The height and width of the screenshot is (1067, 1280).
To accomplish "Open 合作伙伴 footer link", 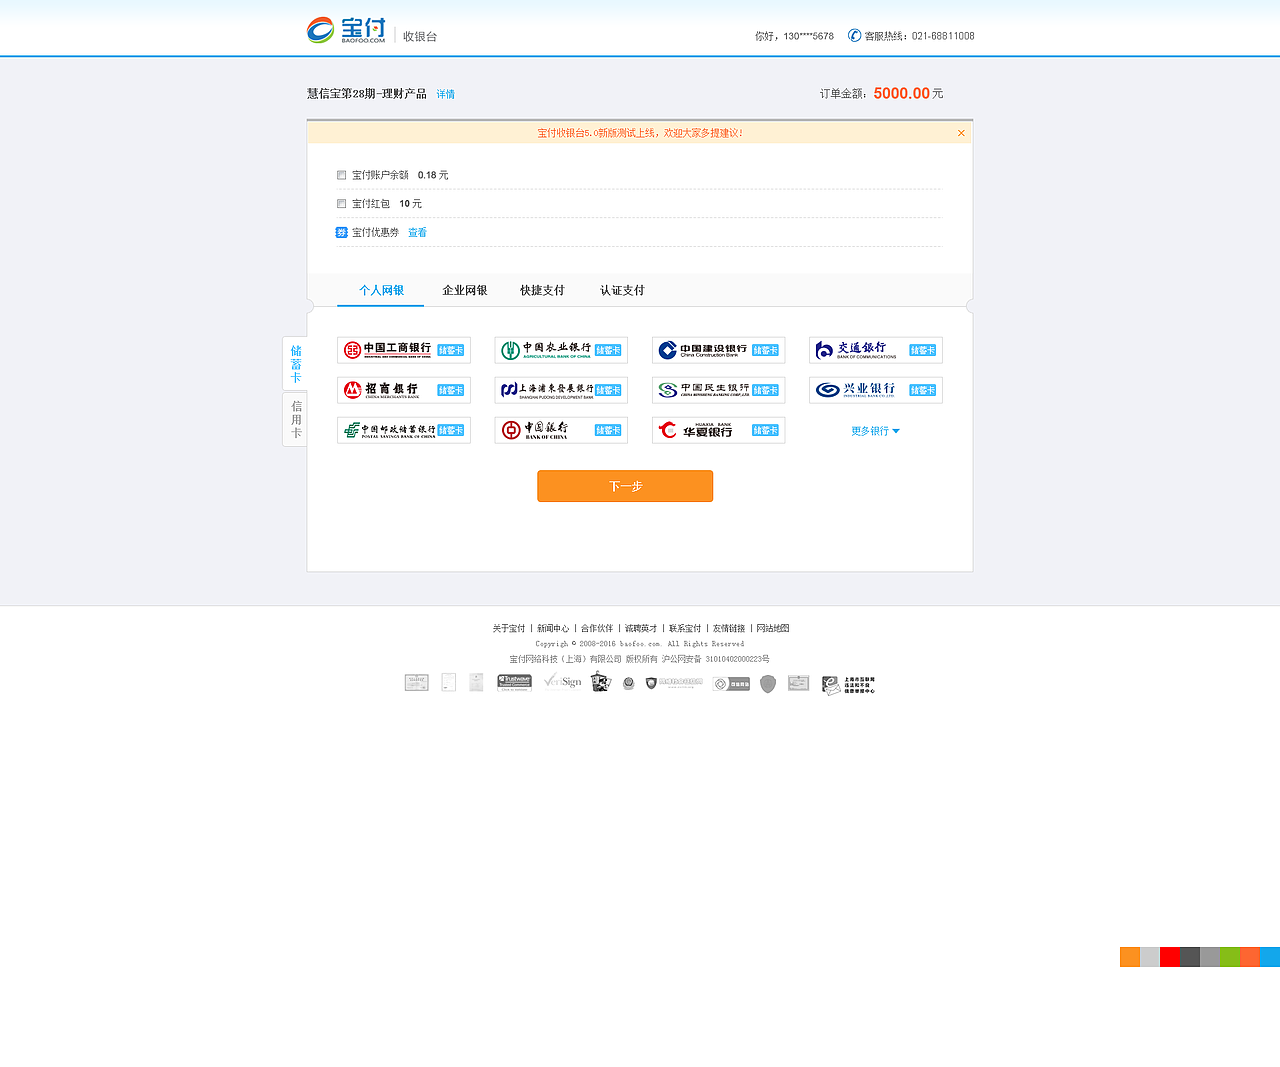I will [x=597, y=629].
